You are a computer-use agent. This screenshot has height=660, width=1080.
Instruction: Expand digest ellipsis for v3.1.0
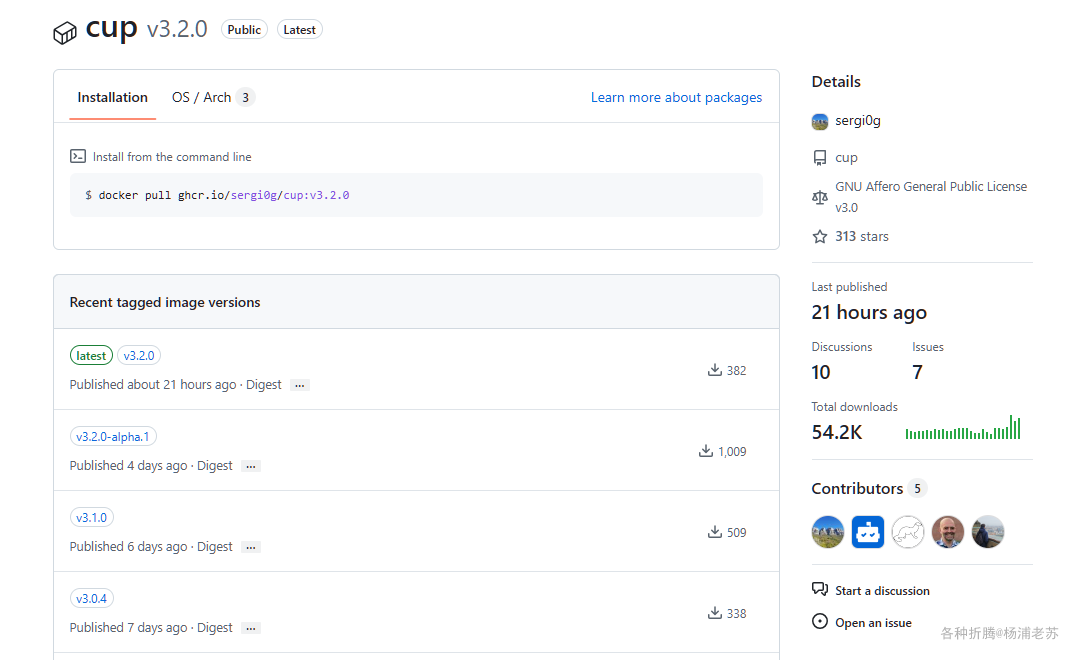(x=251, y=547)
